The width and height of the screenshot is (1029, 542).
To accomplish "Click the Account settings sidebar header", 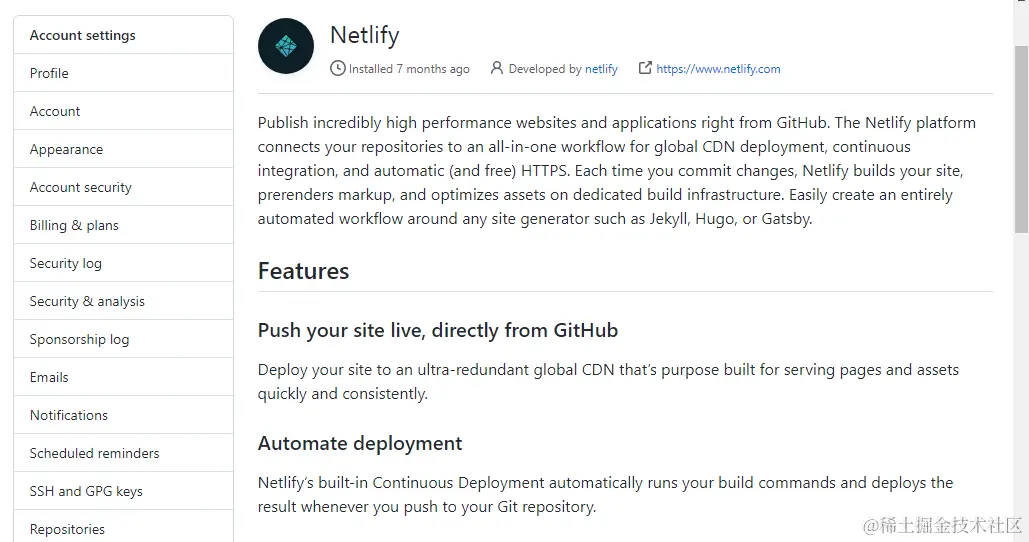I will [x=123, y=35].
